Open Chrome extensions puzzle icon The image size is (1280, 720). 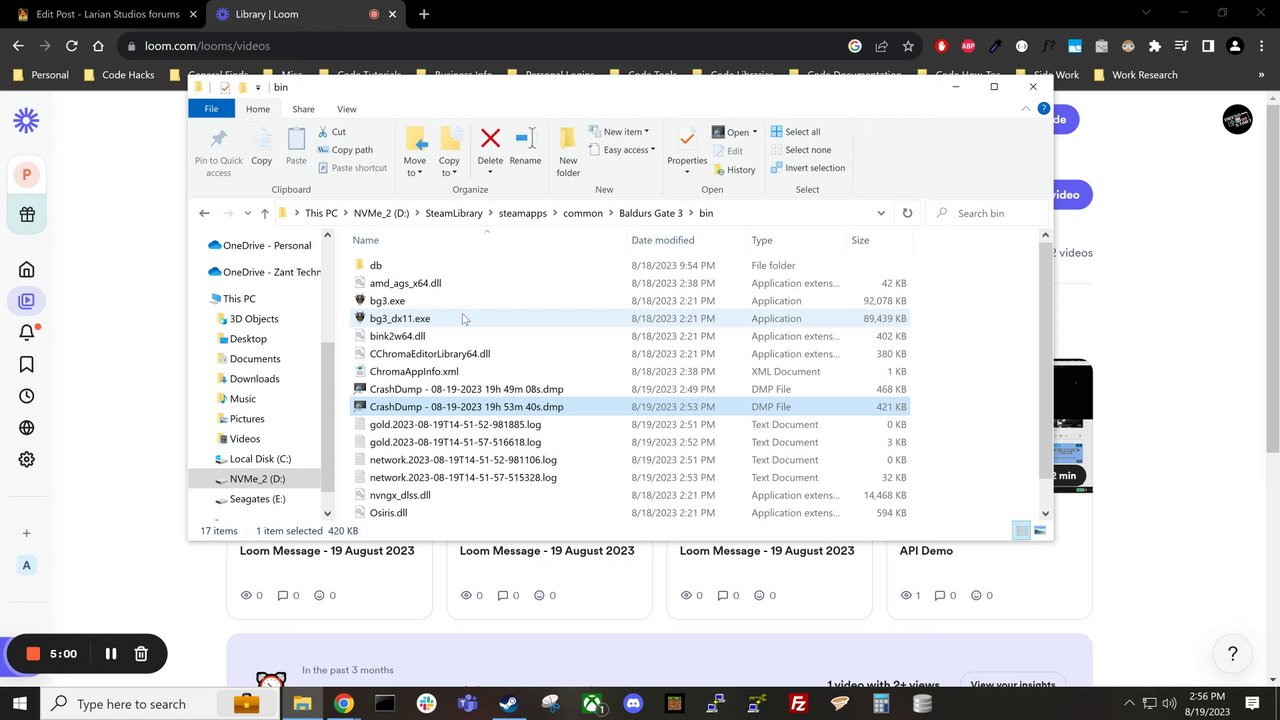click(x=1155, y=46)
